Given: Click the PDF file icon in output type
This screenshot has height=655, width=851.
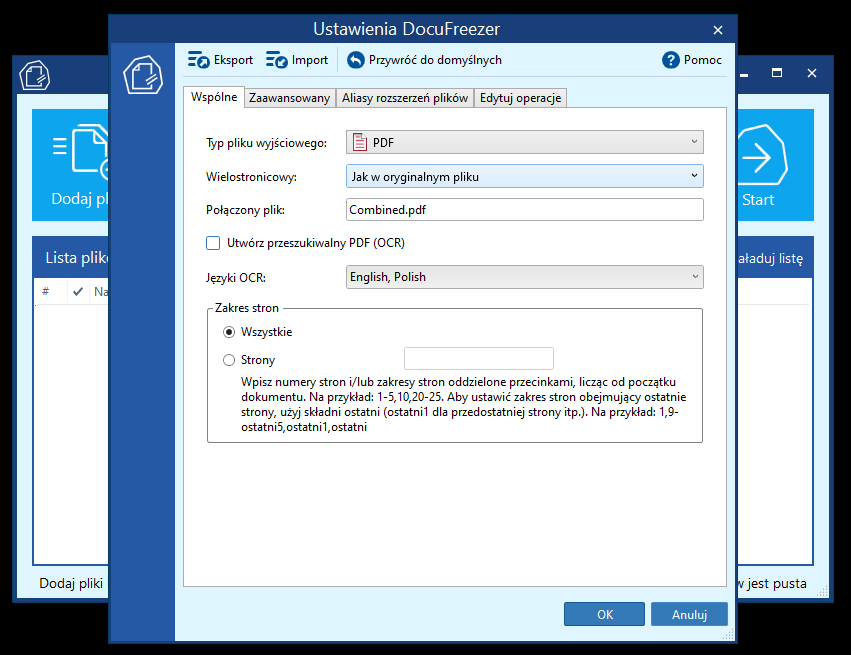Looking at the screenshot, I should click(359, 142).
